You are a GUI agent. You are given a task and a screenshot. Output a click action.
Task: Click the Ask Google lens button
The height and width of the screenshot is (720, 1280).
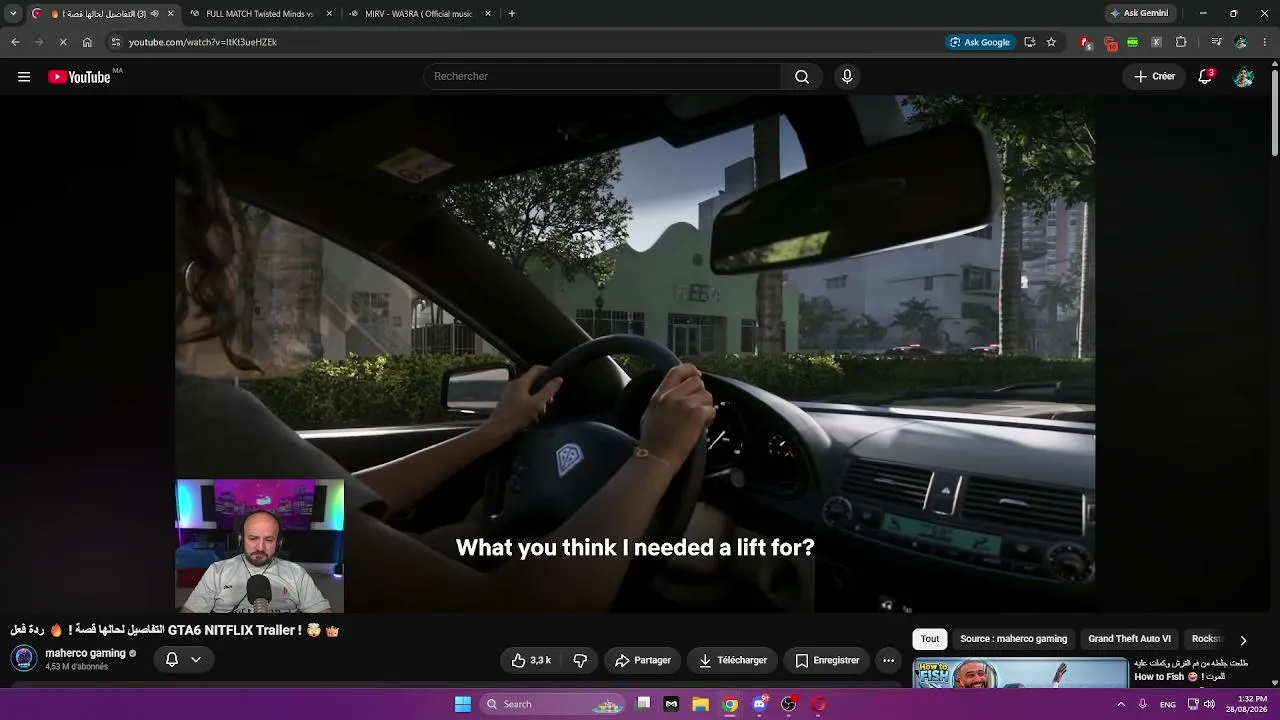[x=980, y=42]
